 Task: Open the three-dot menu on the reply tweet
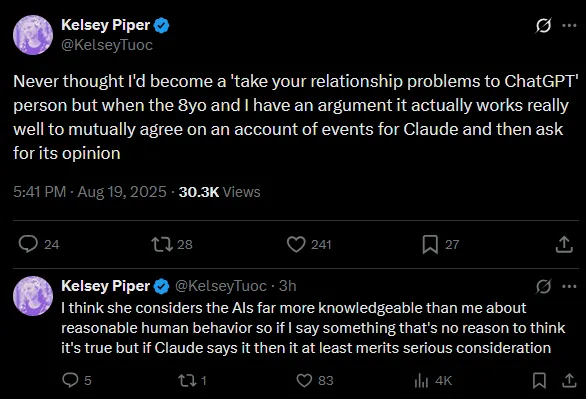[569, 287]
